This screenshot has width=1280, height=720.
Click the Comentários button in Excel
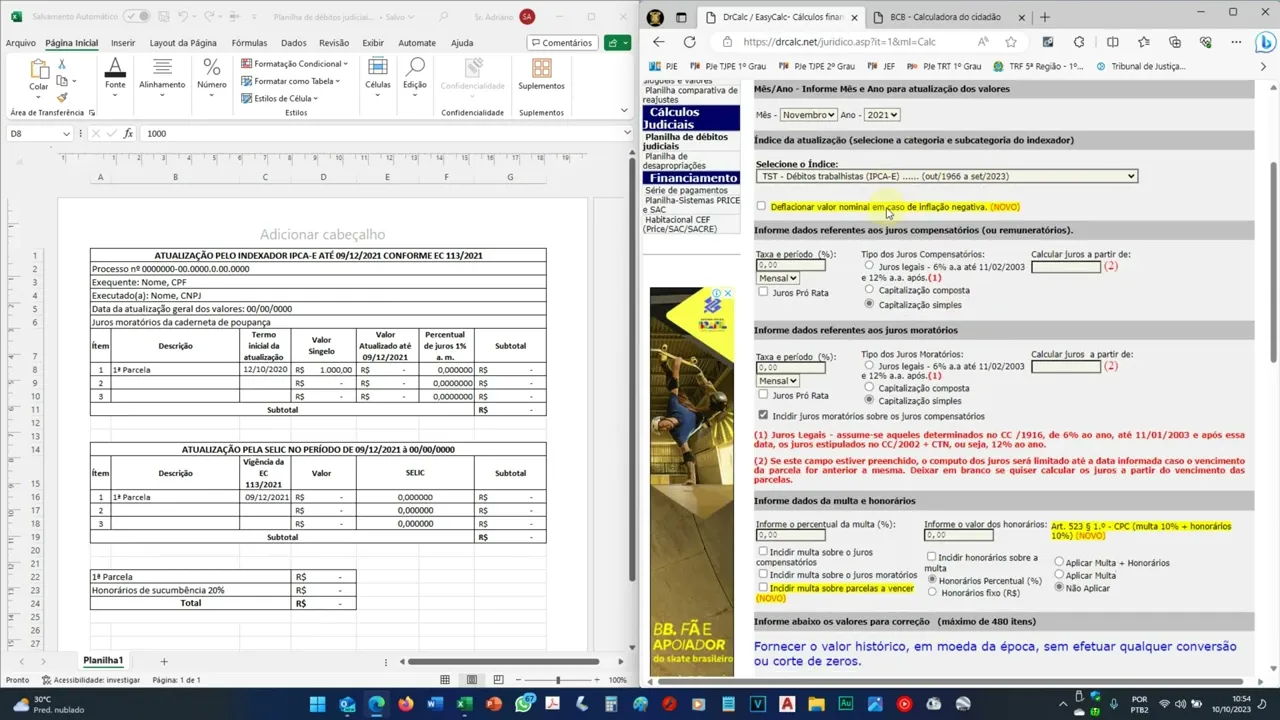(562, 43)
